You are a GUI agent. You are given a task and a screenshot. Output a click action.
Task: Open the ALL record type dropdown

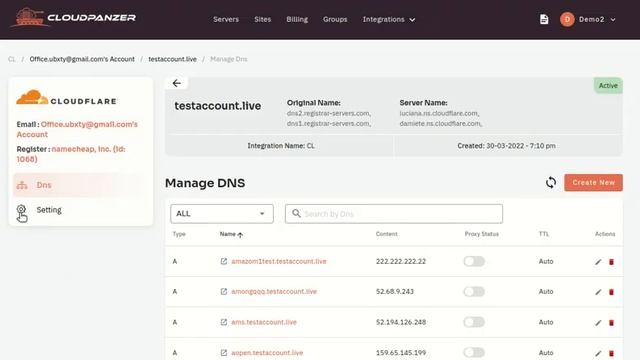[x=222, y=213]
